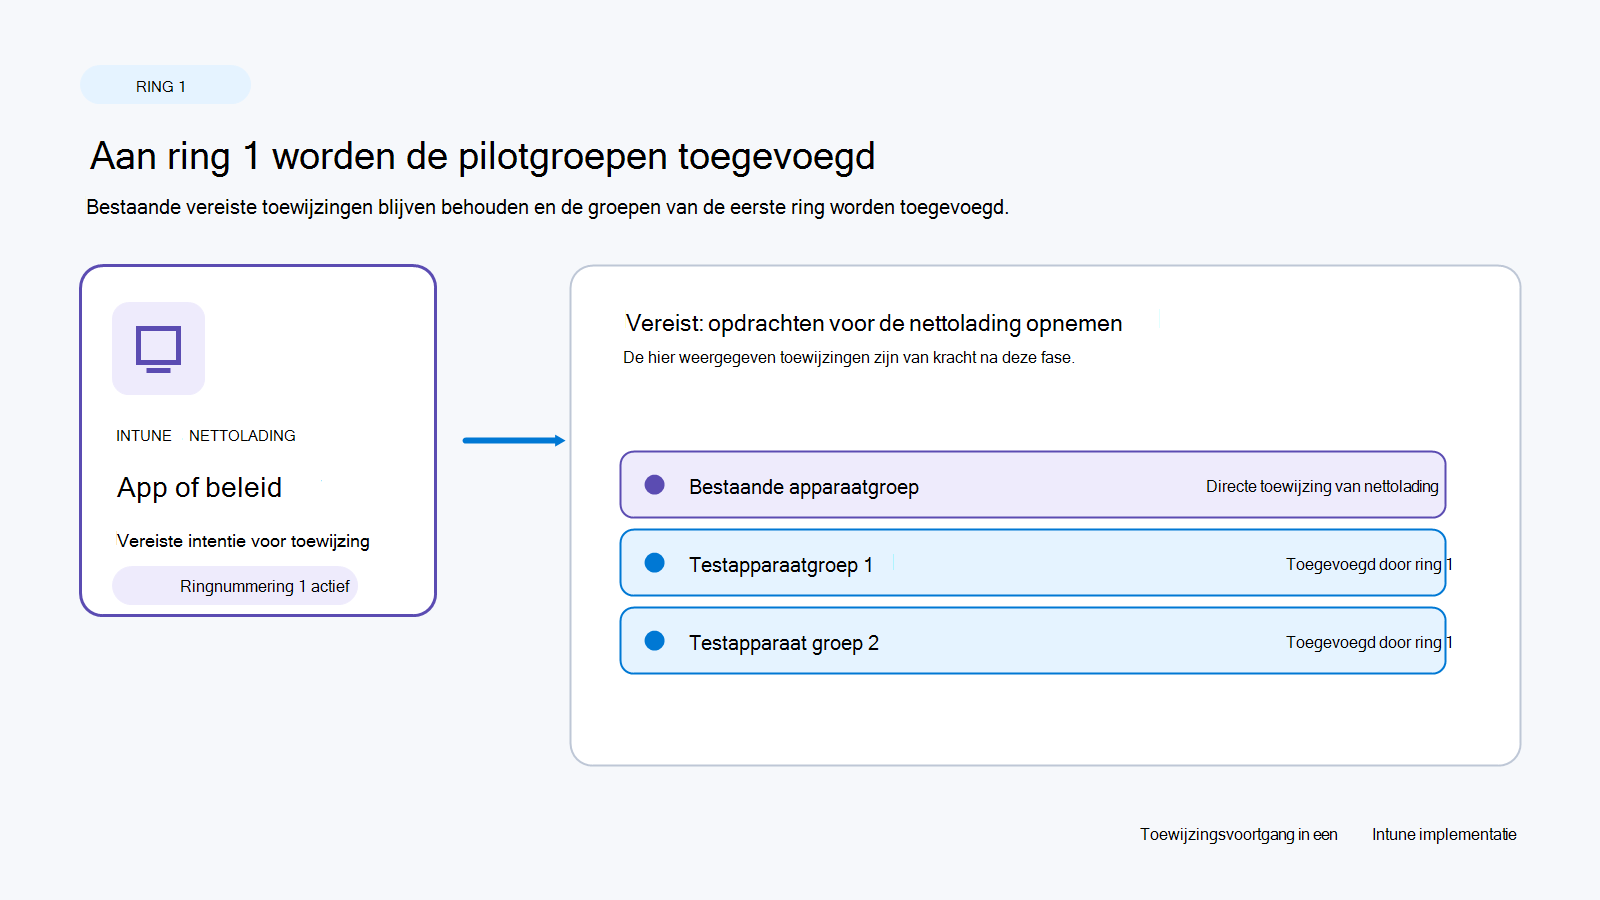This screenshot has width=1600, height=900.
Task: Click the Vereist: opdrachten voor de nettolading heading
Action: pyautogui.click(x=874, y=323)
